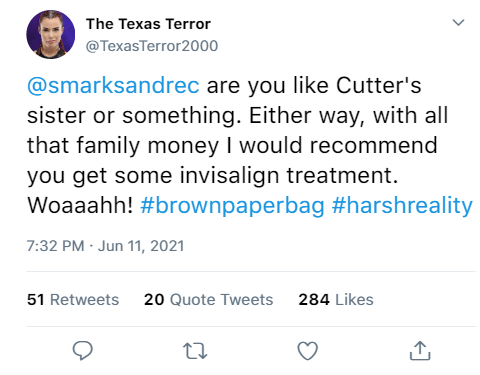This screenshot has height=375, width=480.
Task: Open the #brownpaperbag hashtag
Action: pos(232,206)
